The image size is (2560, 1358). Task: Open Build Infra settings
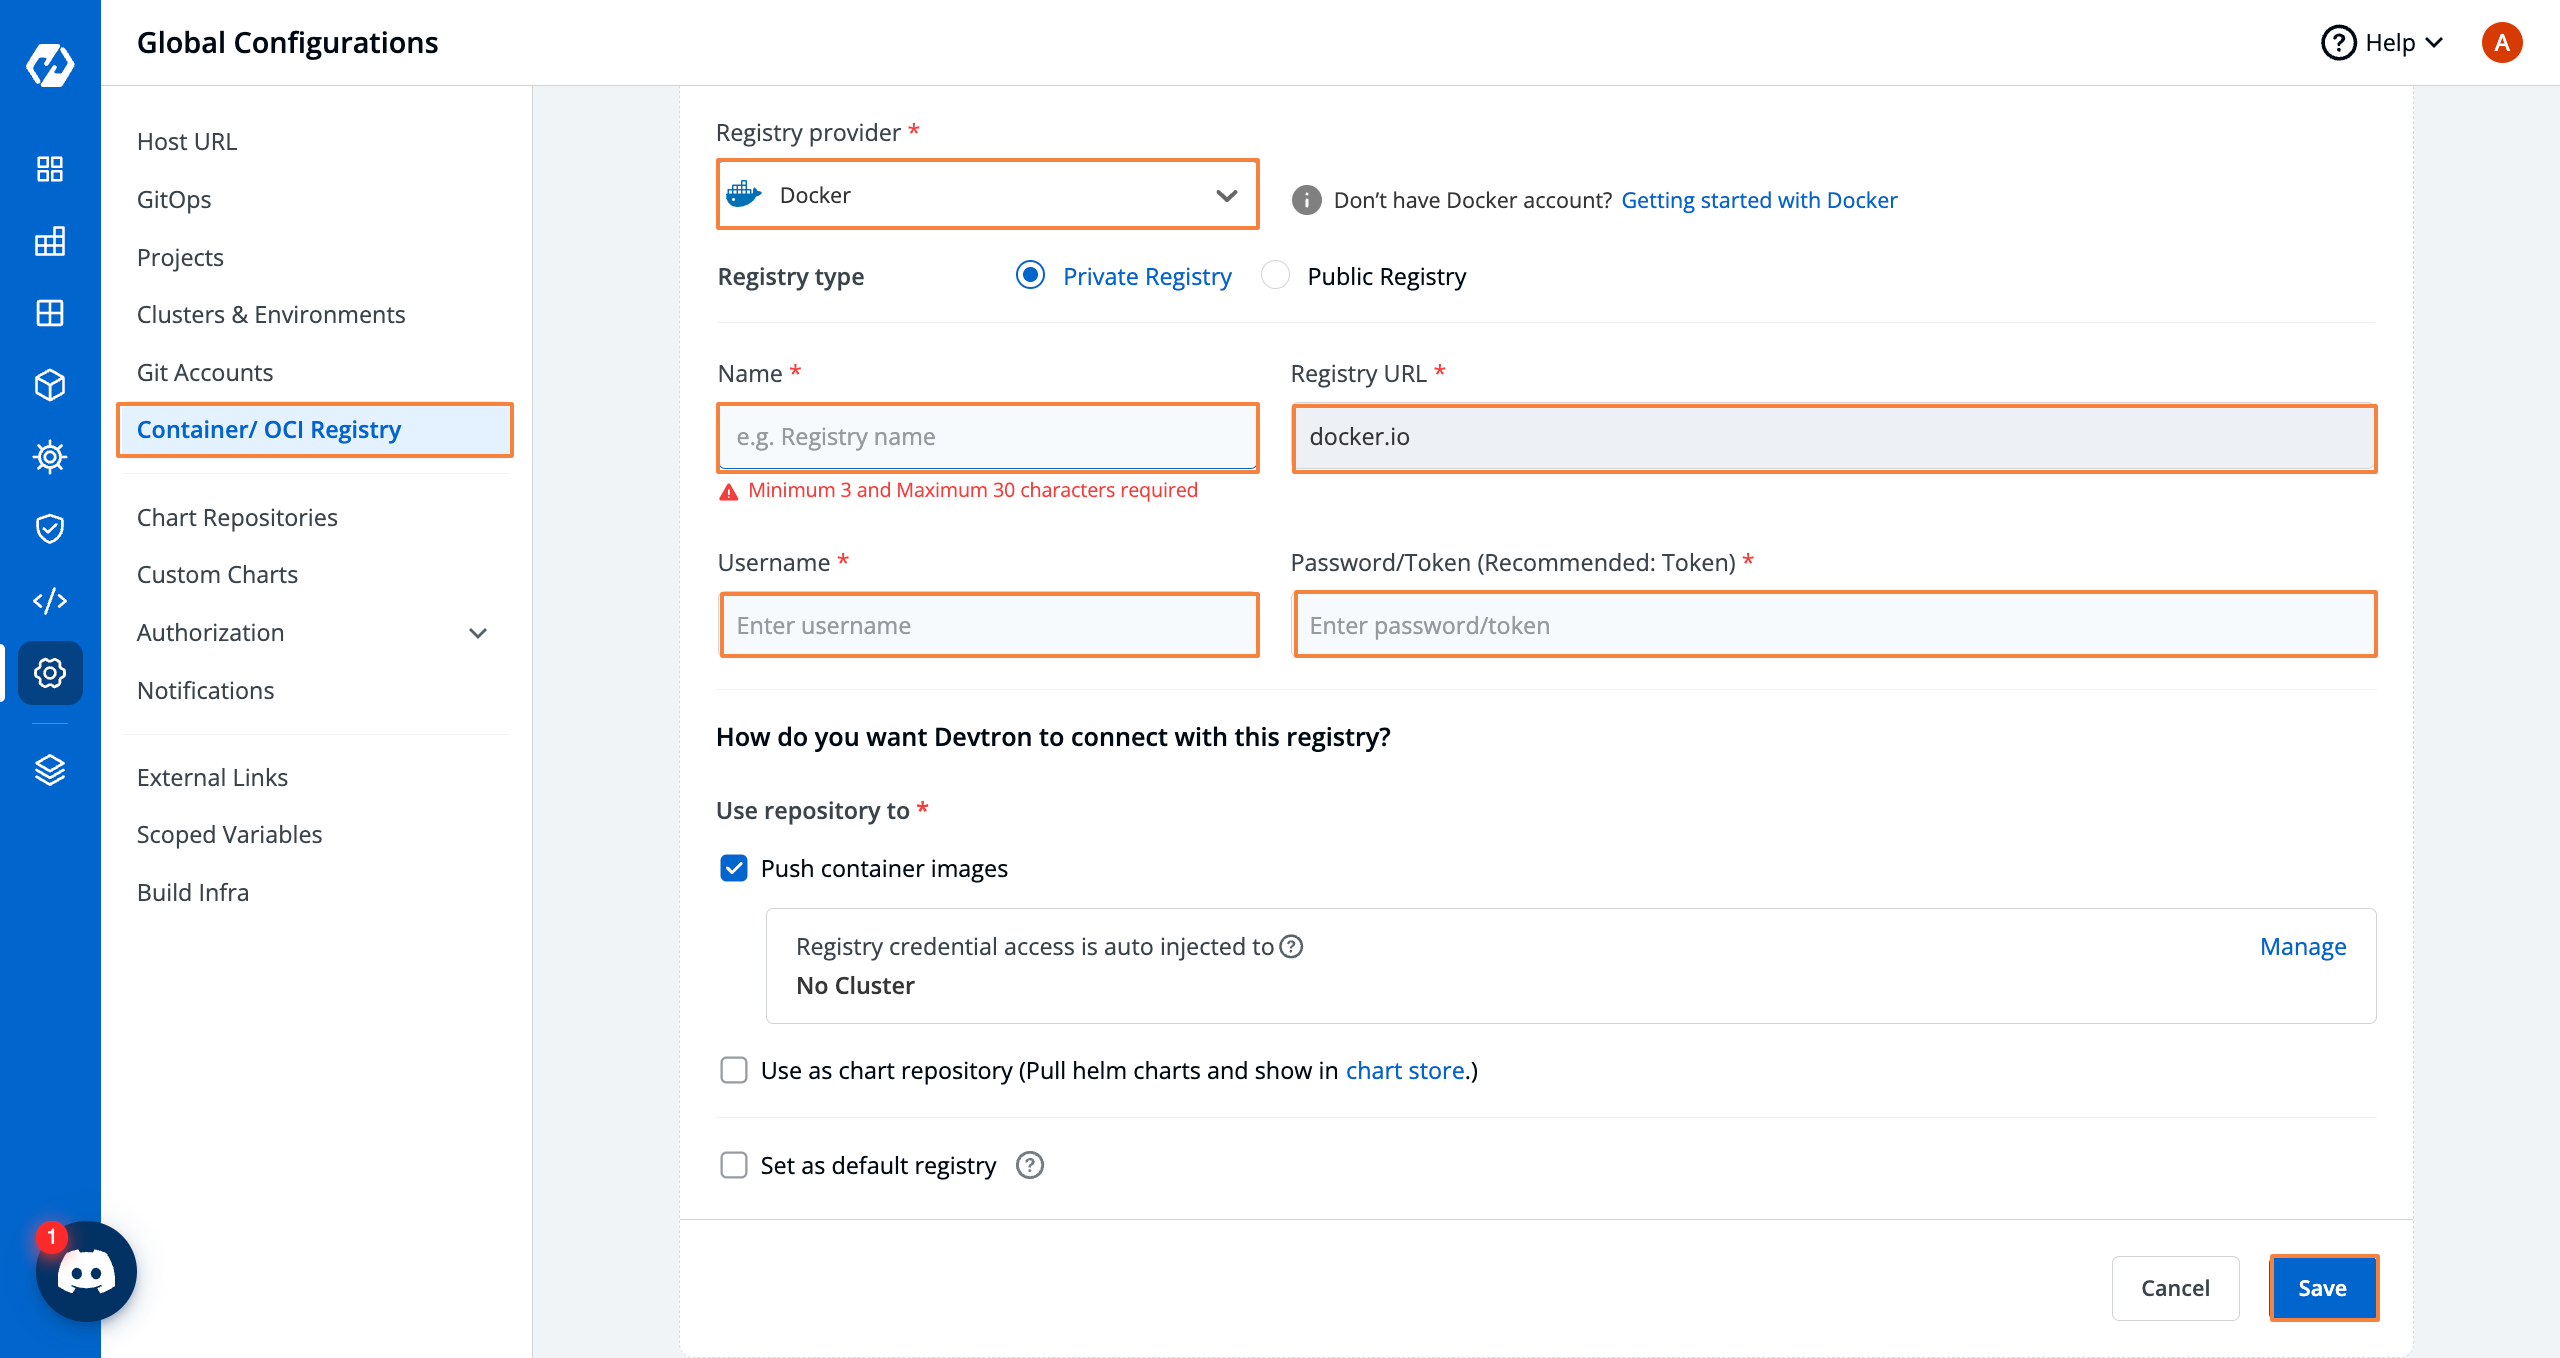click(x=193, y=893)
